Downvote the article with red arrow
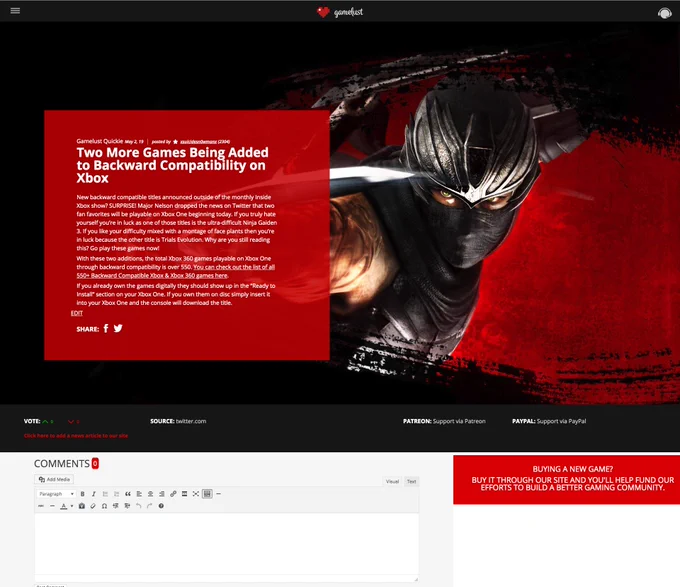 (71, 421)
